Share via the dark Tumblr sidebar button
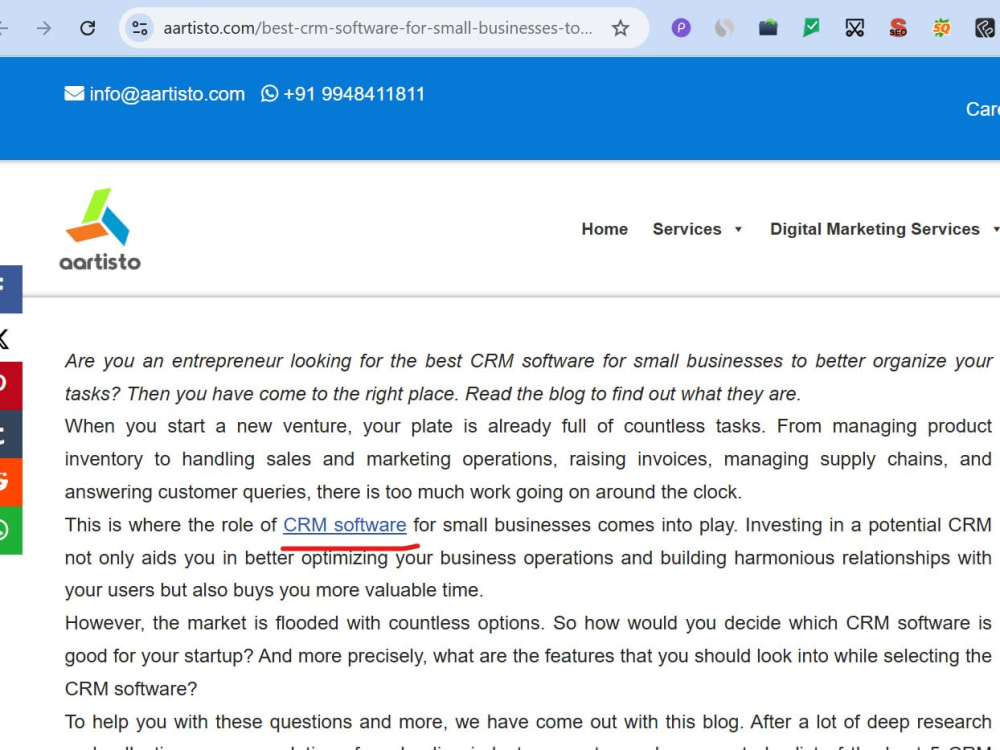This screenshot has height=750, width=1000. coord(10,434)
